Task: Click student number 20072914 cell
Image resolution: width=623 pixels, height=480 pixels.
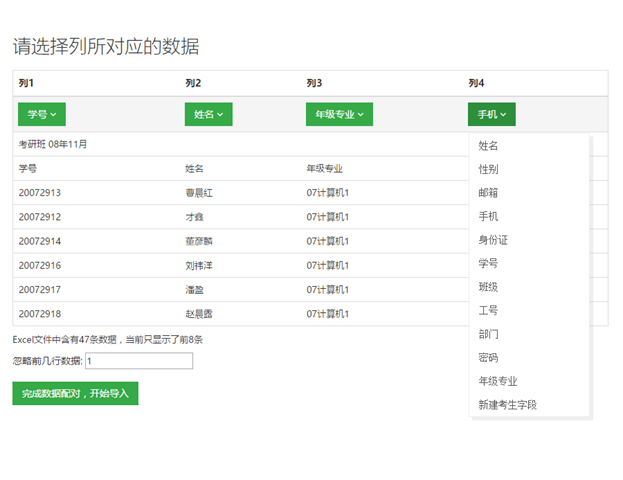Action: 40,241
